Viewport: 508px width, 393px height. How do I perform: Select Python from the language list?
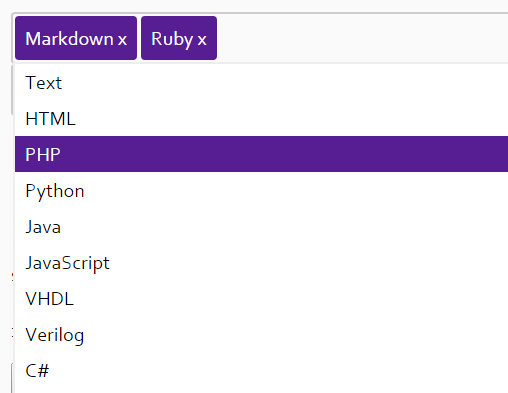(x=261, y=190)
